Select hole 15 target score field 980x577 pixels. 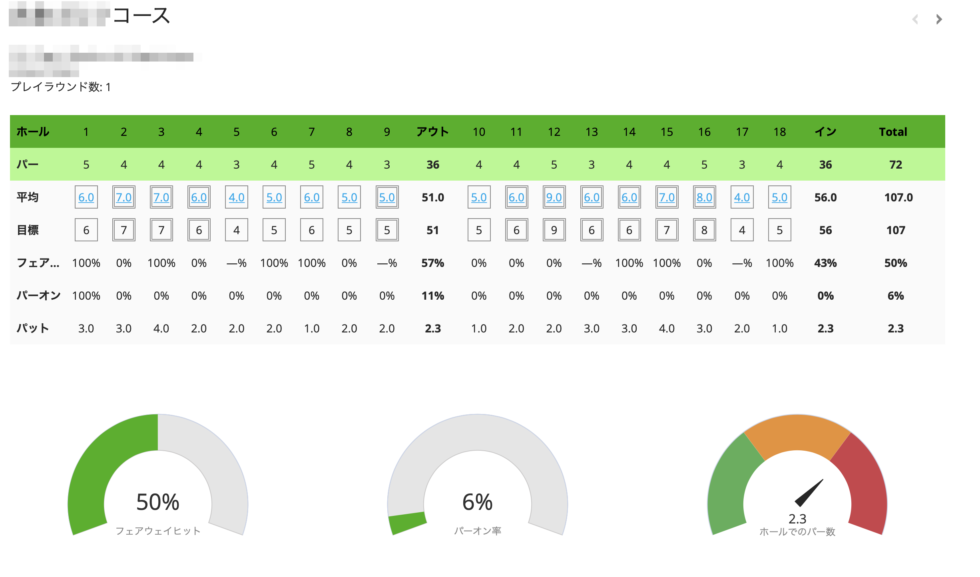pyautogui.click(x=667, y=230)
